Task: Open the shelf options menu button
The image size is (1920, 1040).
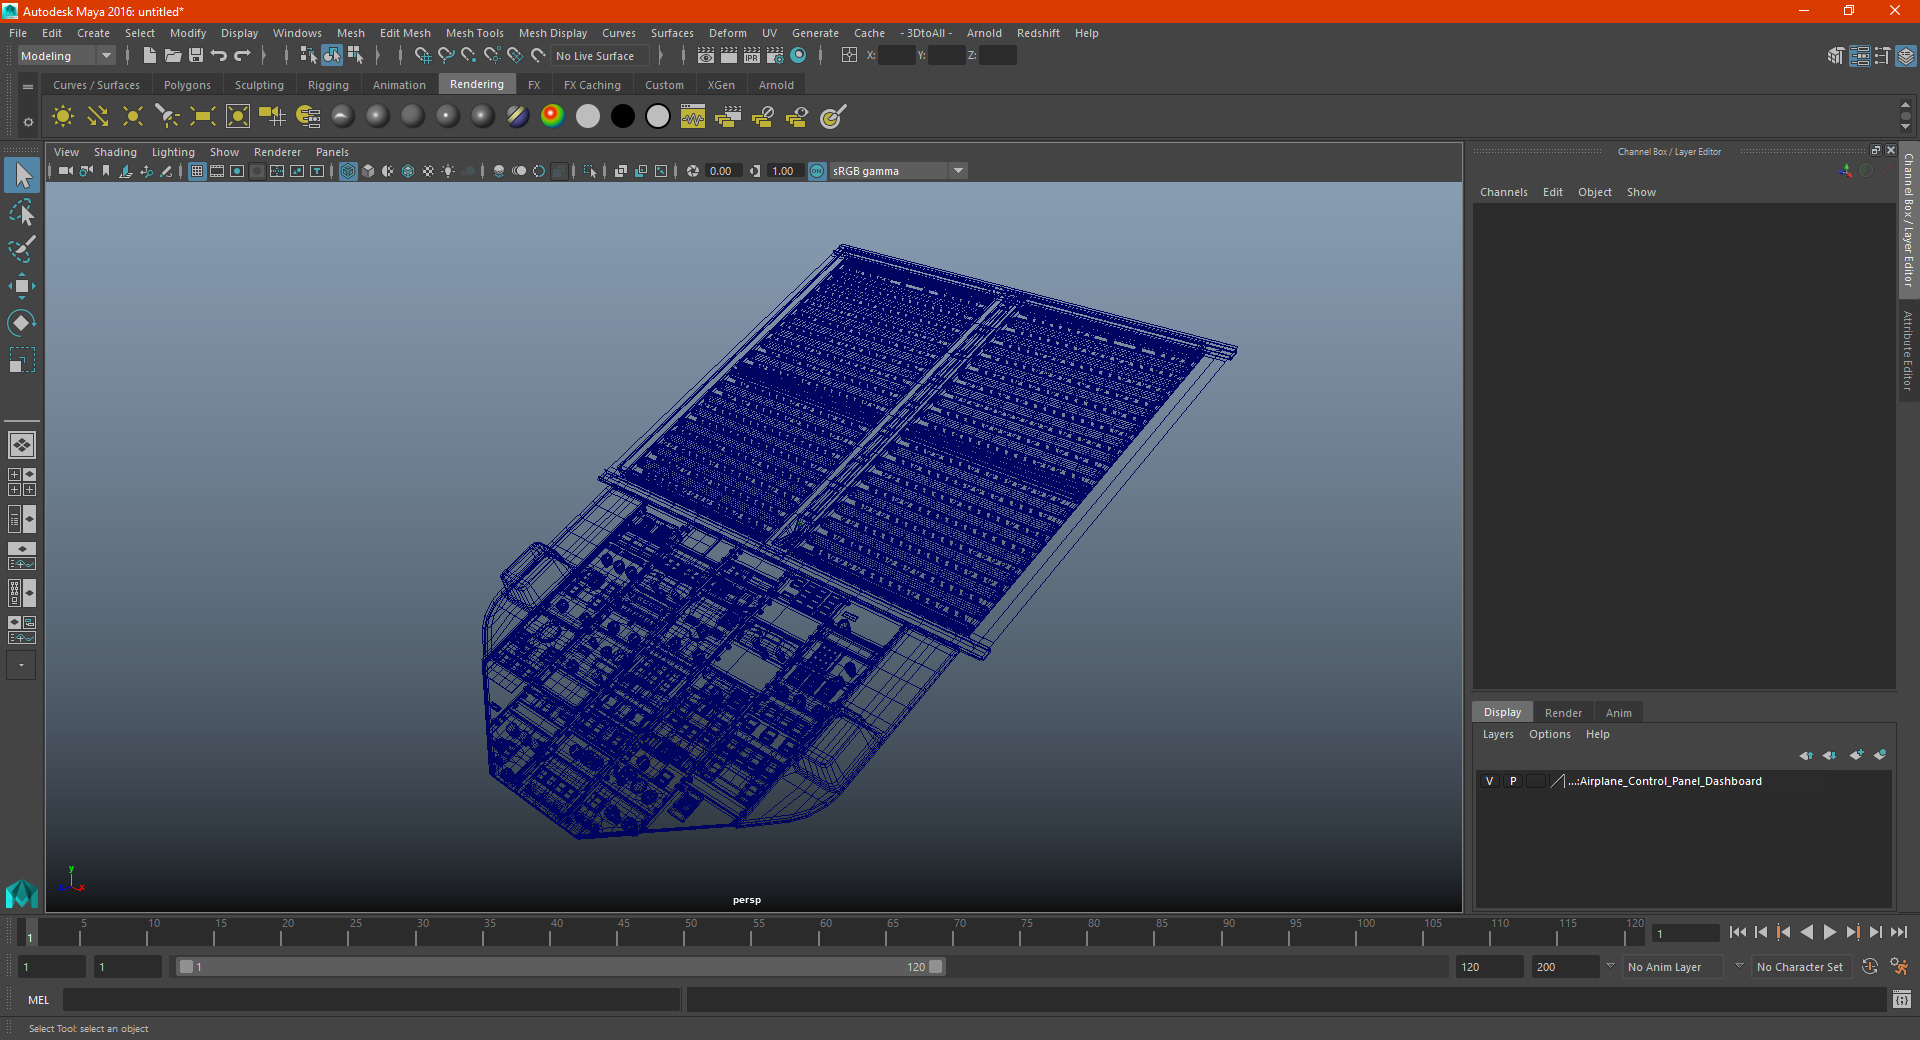Action: tap(28, 87)
